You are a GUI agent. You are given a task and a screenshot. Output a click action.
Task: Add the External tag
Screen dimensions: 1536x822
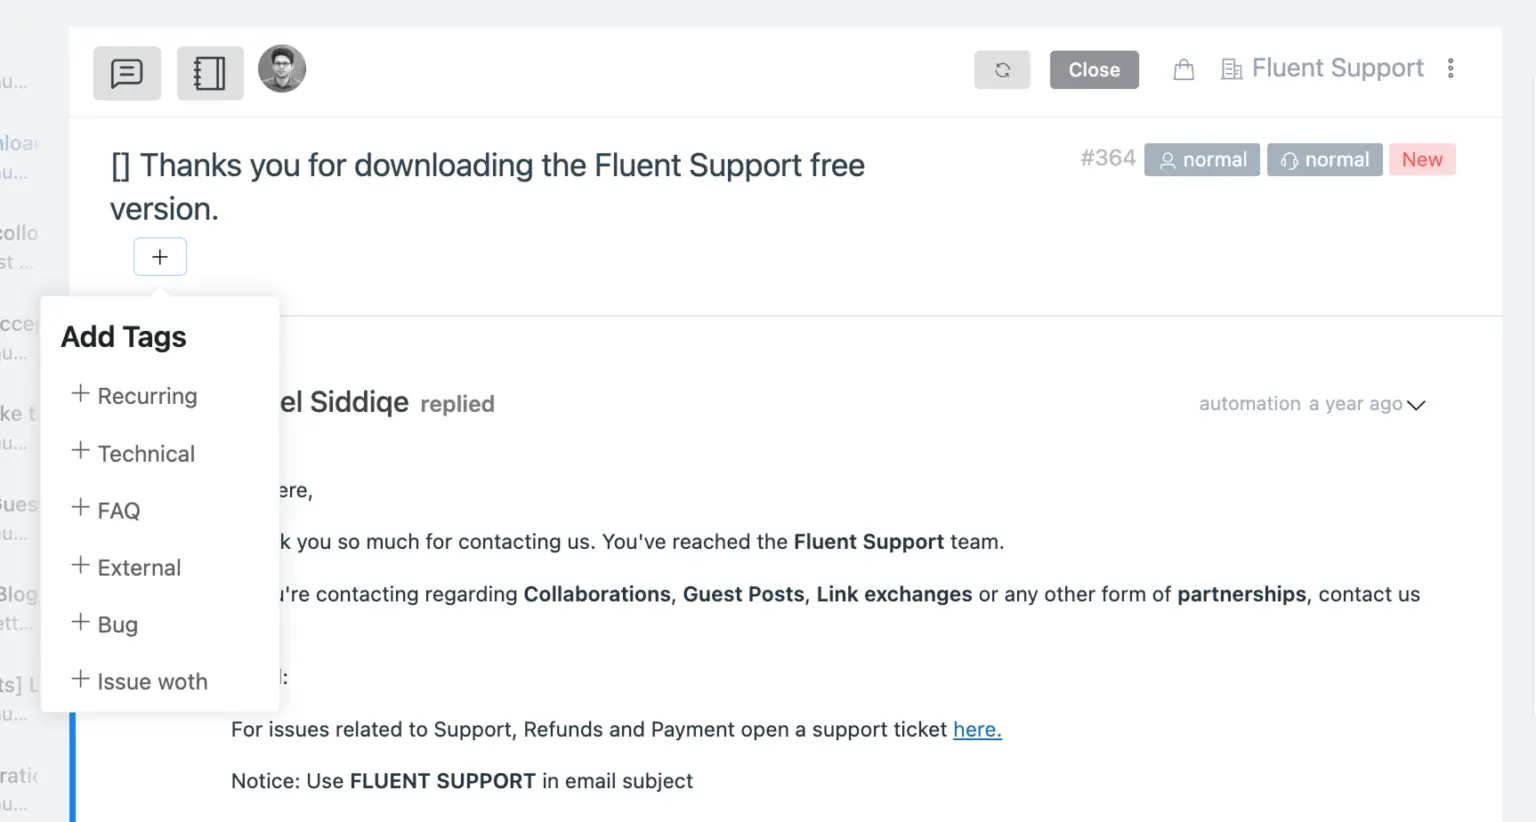click(127, 568)
